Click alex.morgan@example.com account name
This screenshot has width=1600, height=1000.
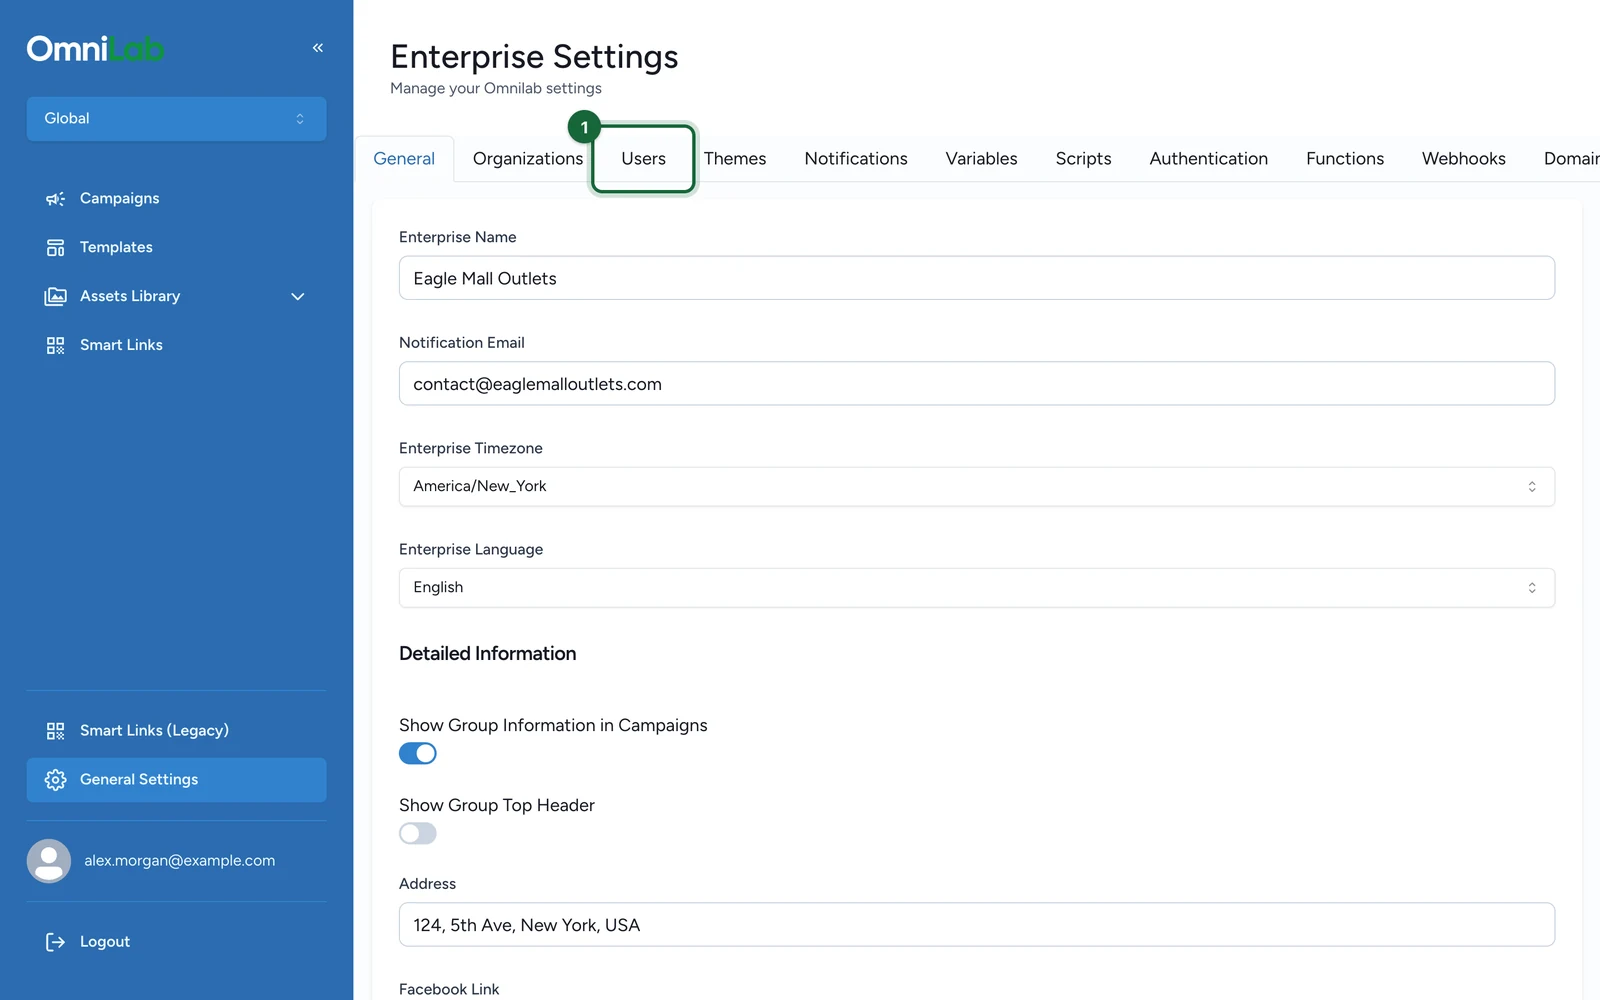180,861
